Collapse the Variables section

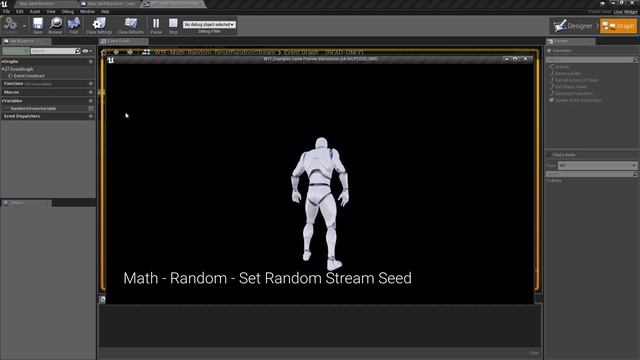2,101
